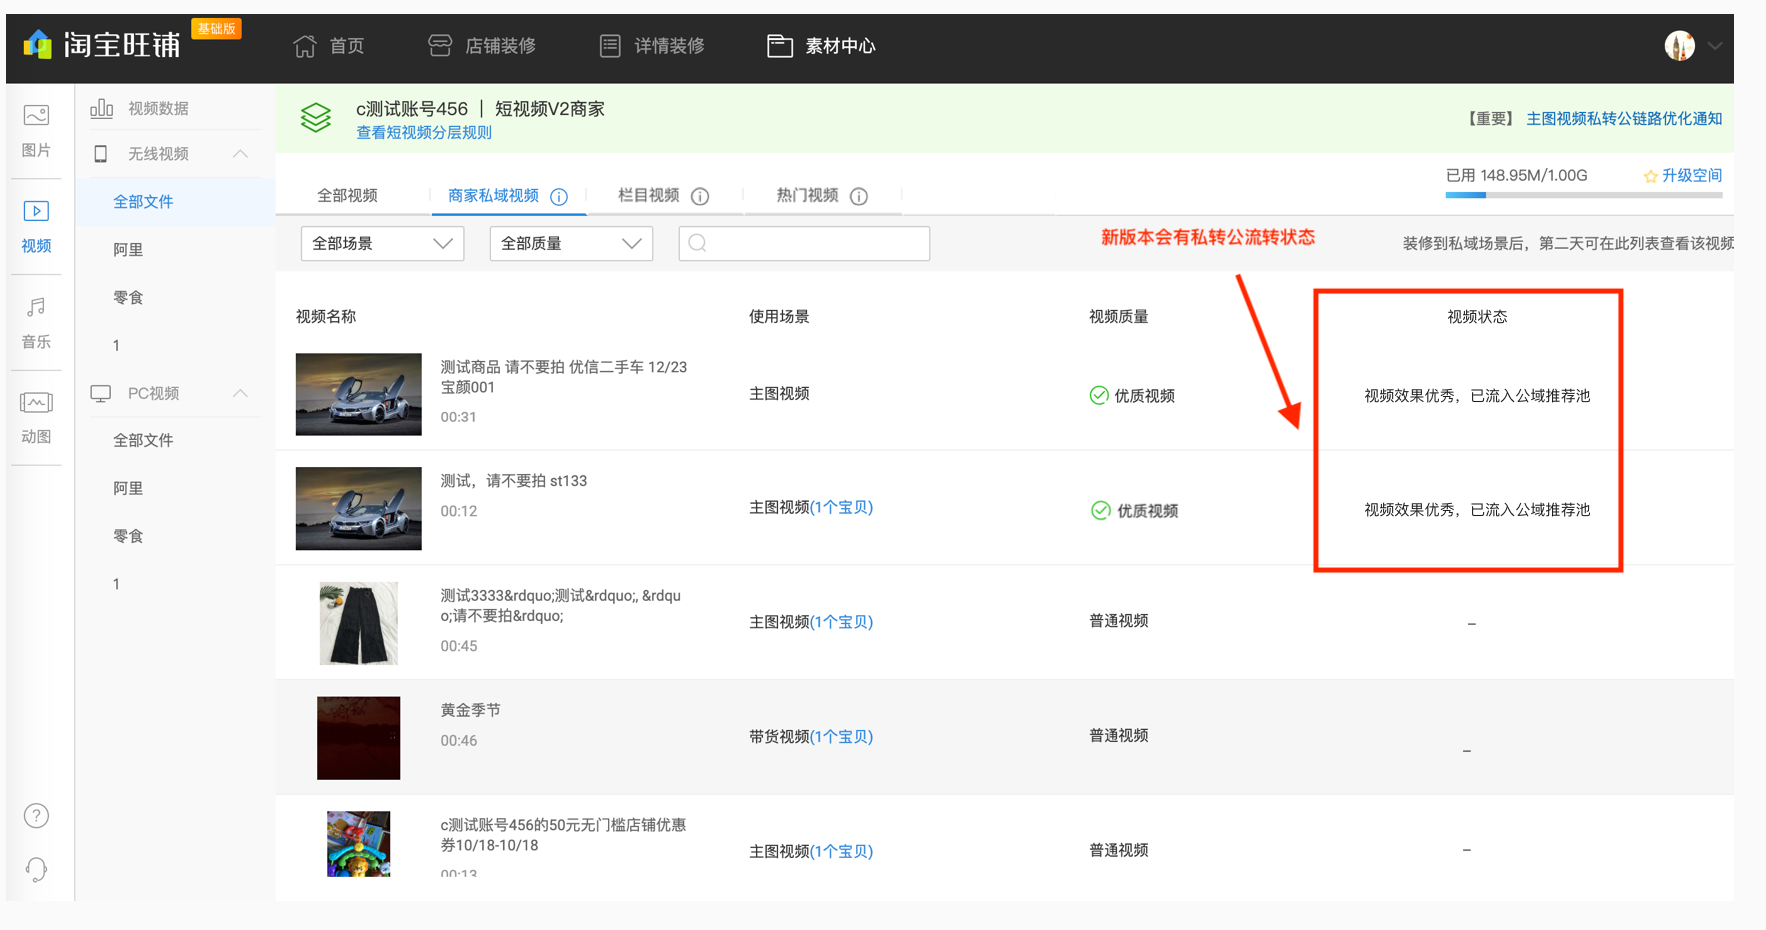The height and width of the screenshot is (930, 1766).
Task: Open the 全部场景 dropdown
Action: click(x=382, y=243)
